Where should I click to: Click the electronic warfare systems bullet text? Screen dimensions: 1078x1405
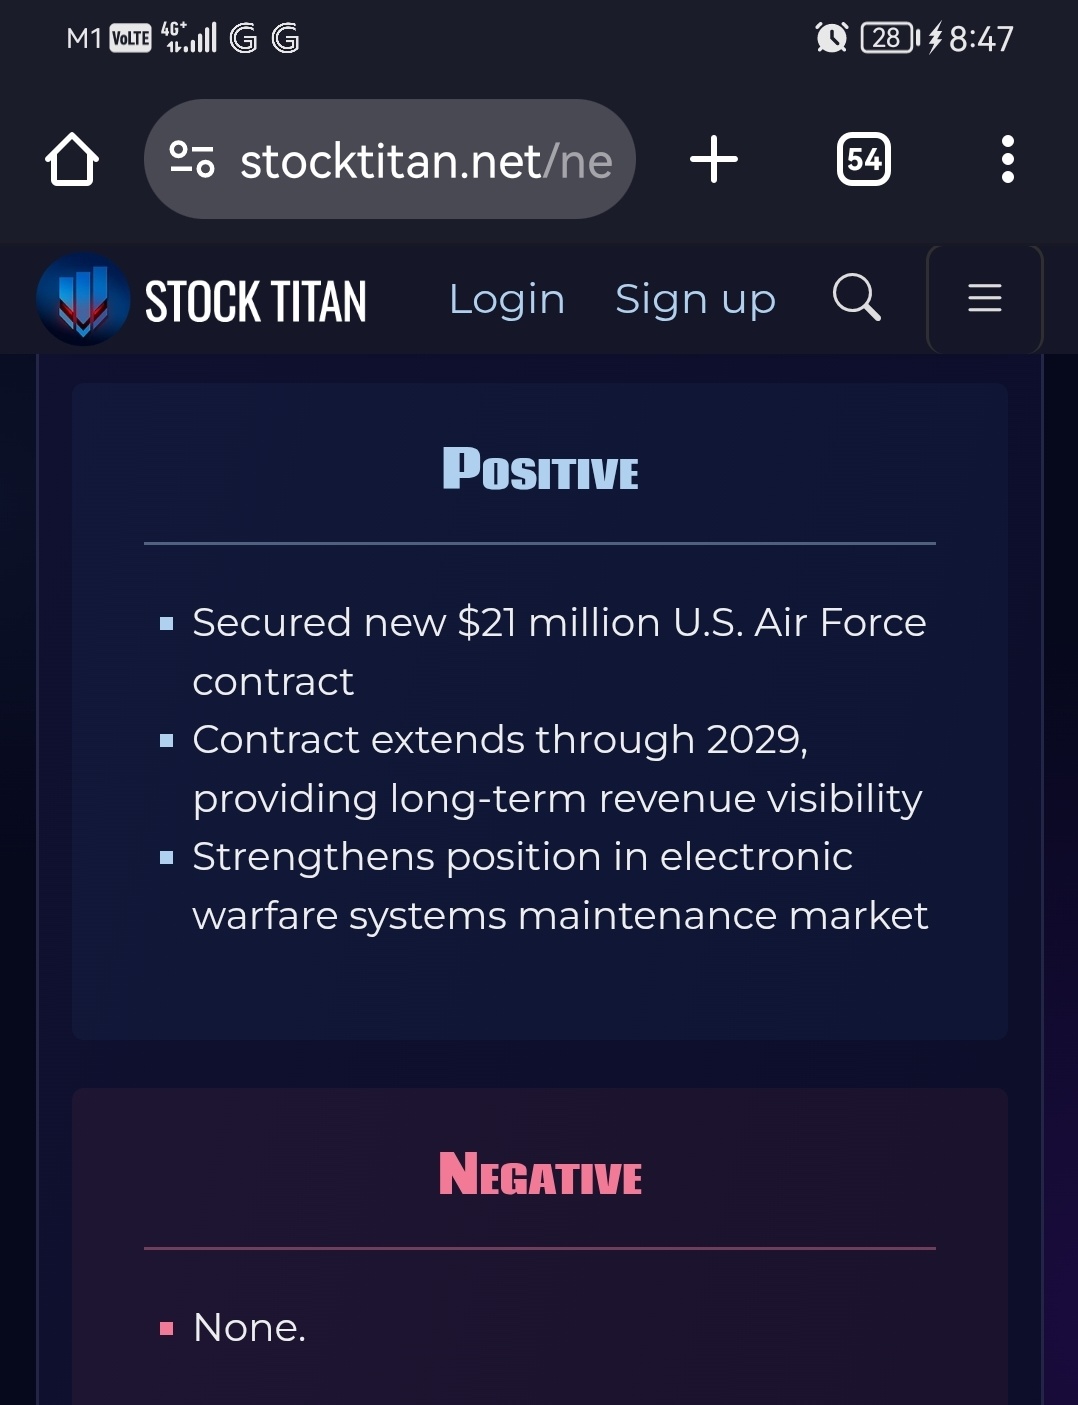(560, 886)
